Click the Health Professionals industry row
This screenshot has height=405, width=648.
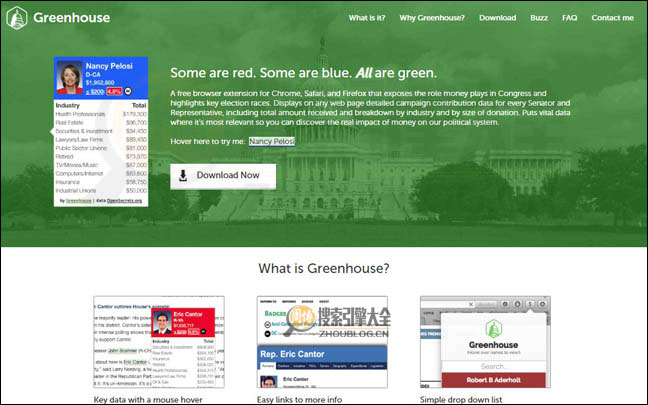(101, 114)
